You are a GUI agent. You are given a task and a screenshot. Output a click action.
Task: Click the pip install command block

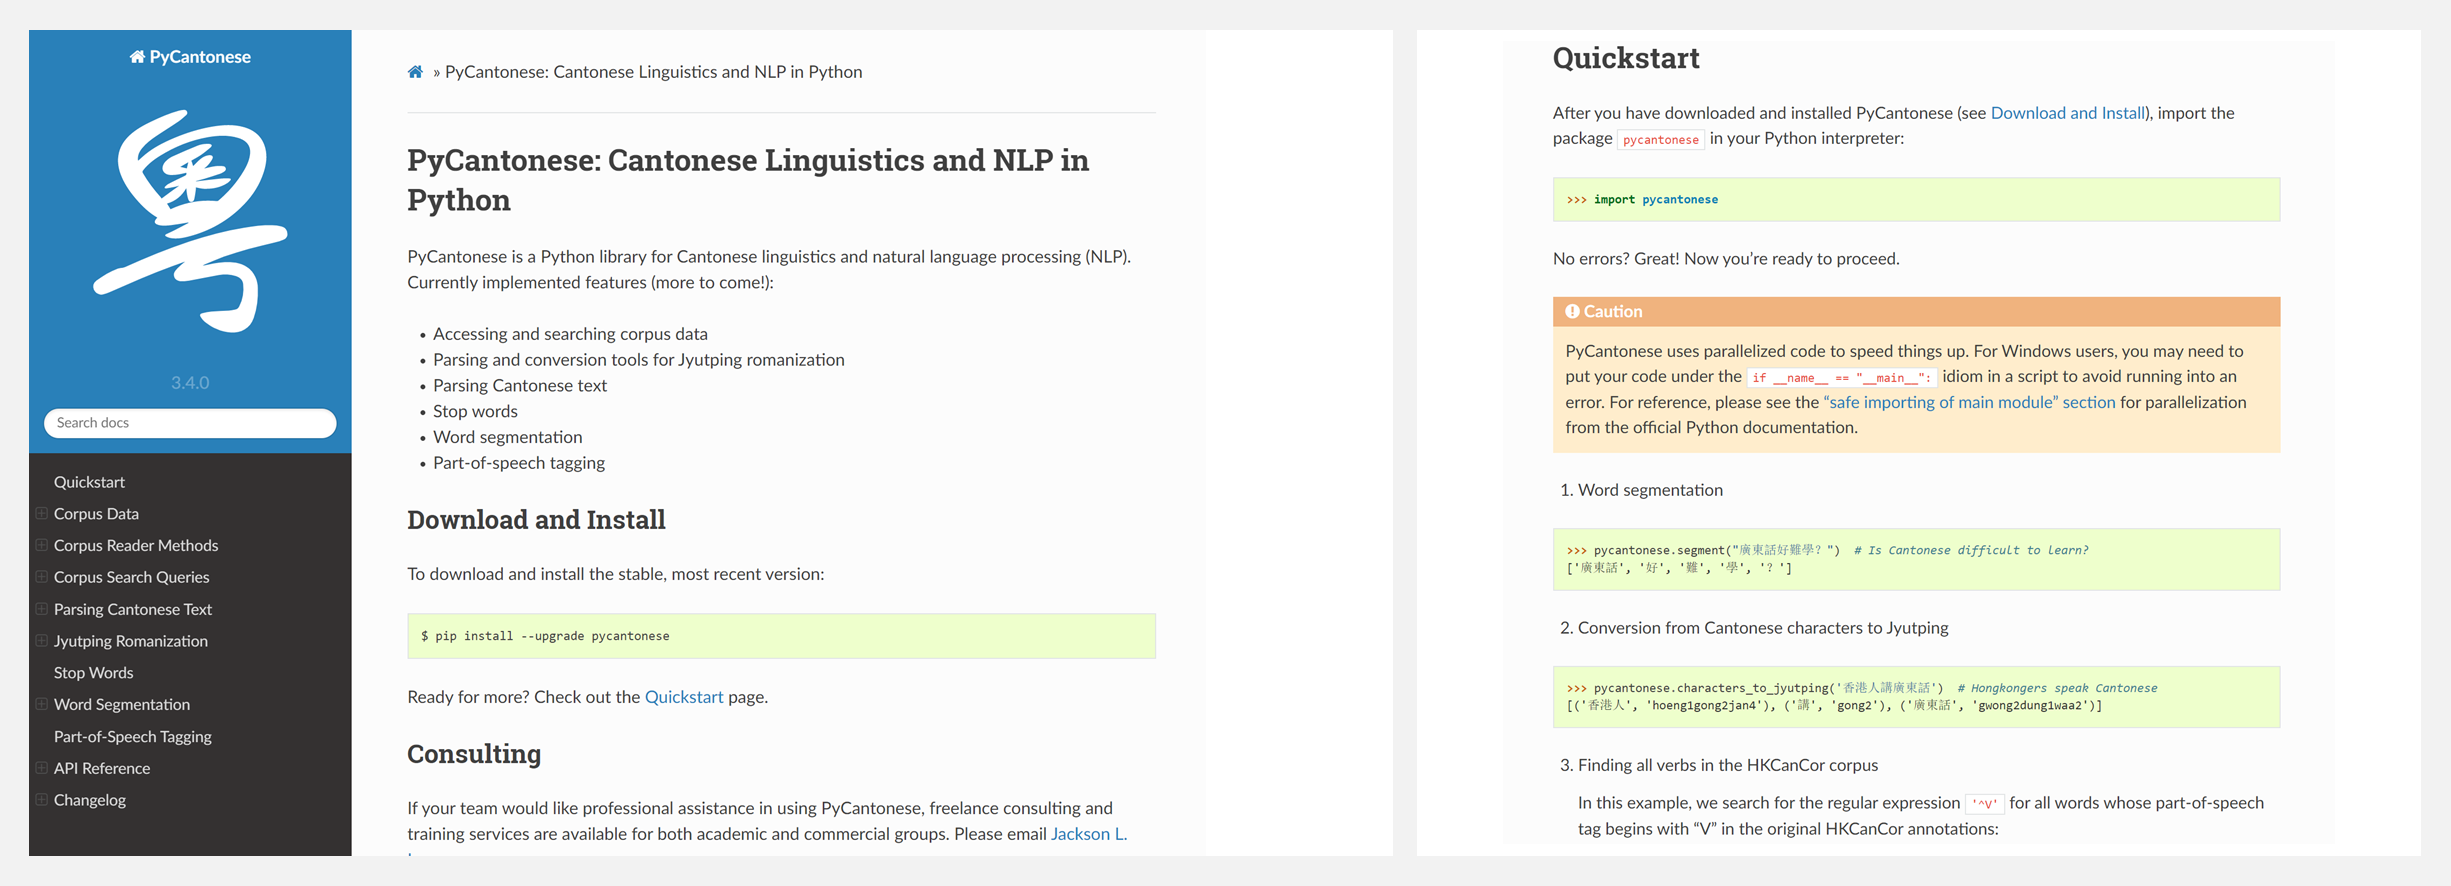781,636
